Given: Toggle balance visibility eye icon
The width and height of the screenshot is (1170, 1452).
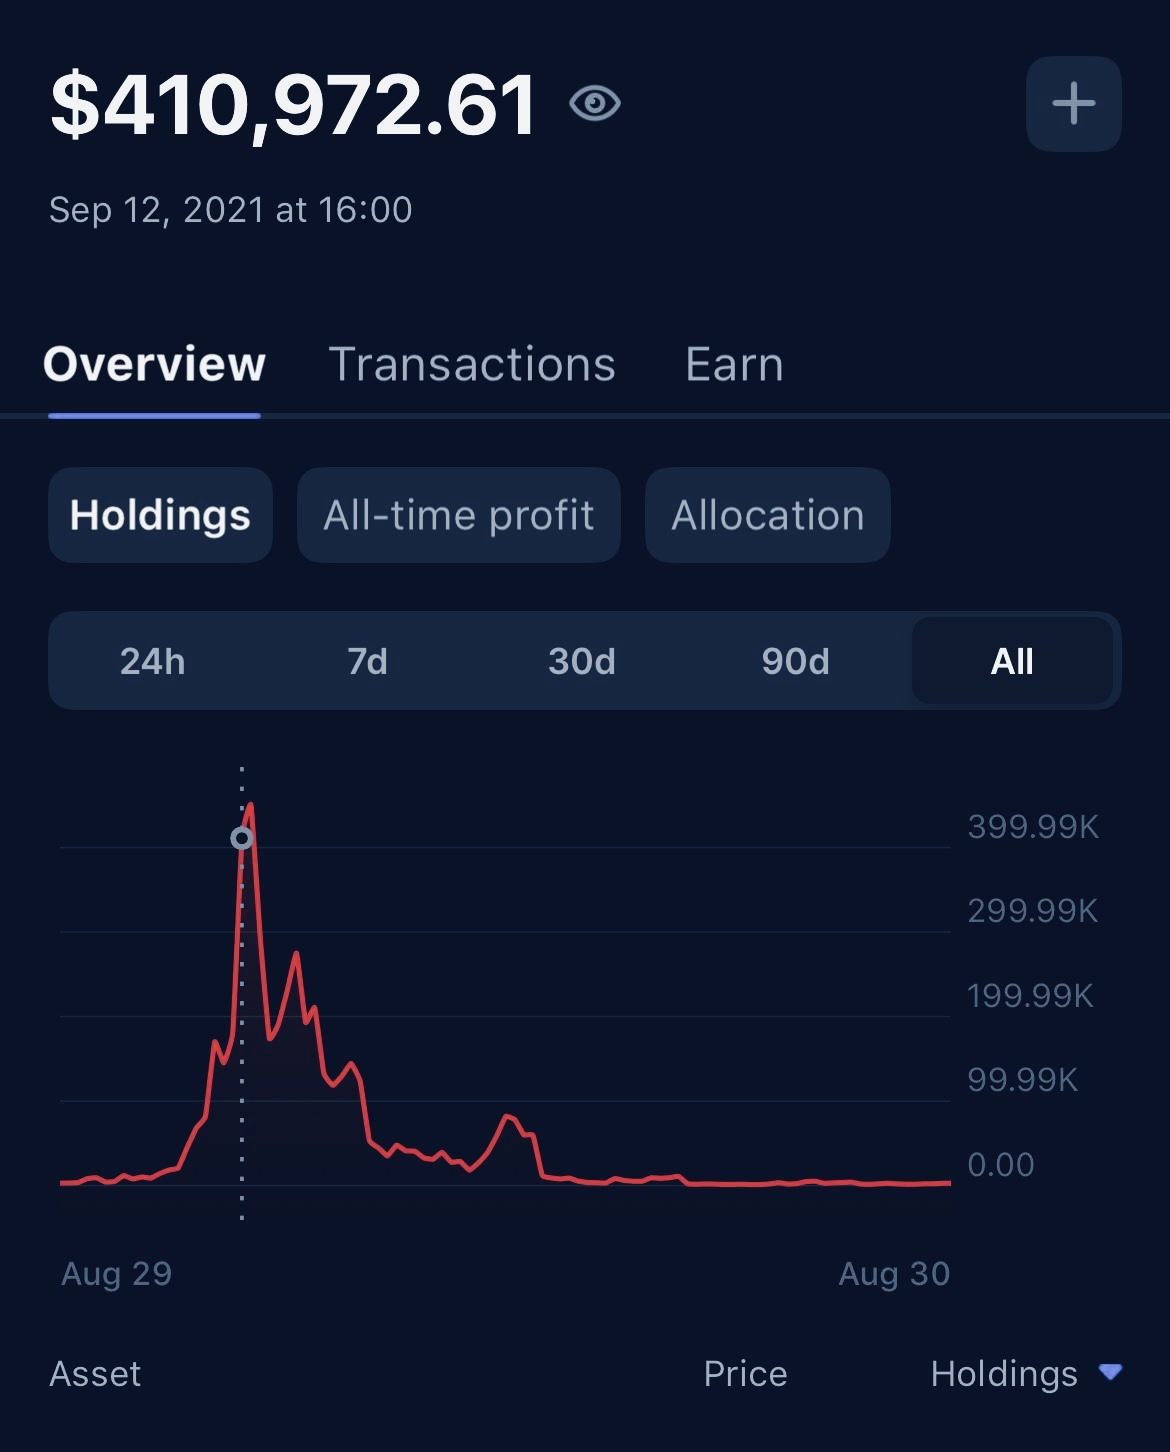Looking at the screenshot, I should tap(595, 103).
